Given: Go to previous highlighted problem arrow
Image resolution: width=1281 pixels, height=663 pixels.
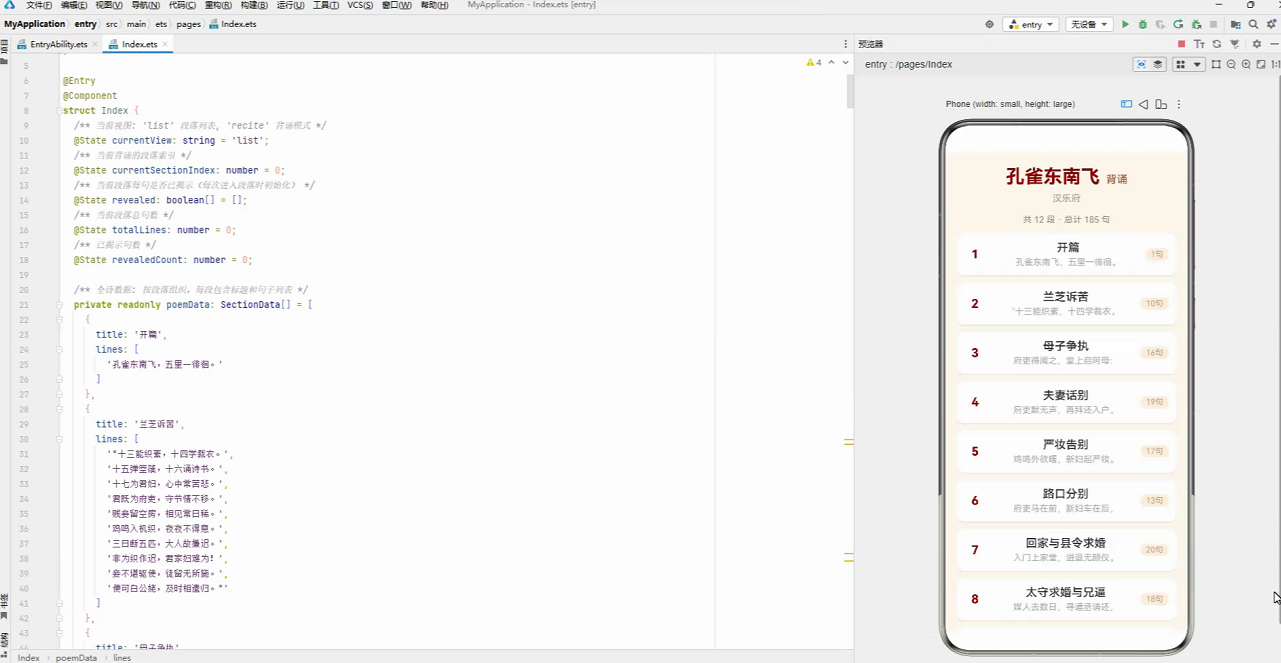Looking at the screenshot, I should pyautogui.click(x=831, y=63).
